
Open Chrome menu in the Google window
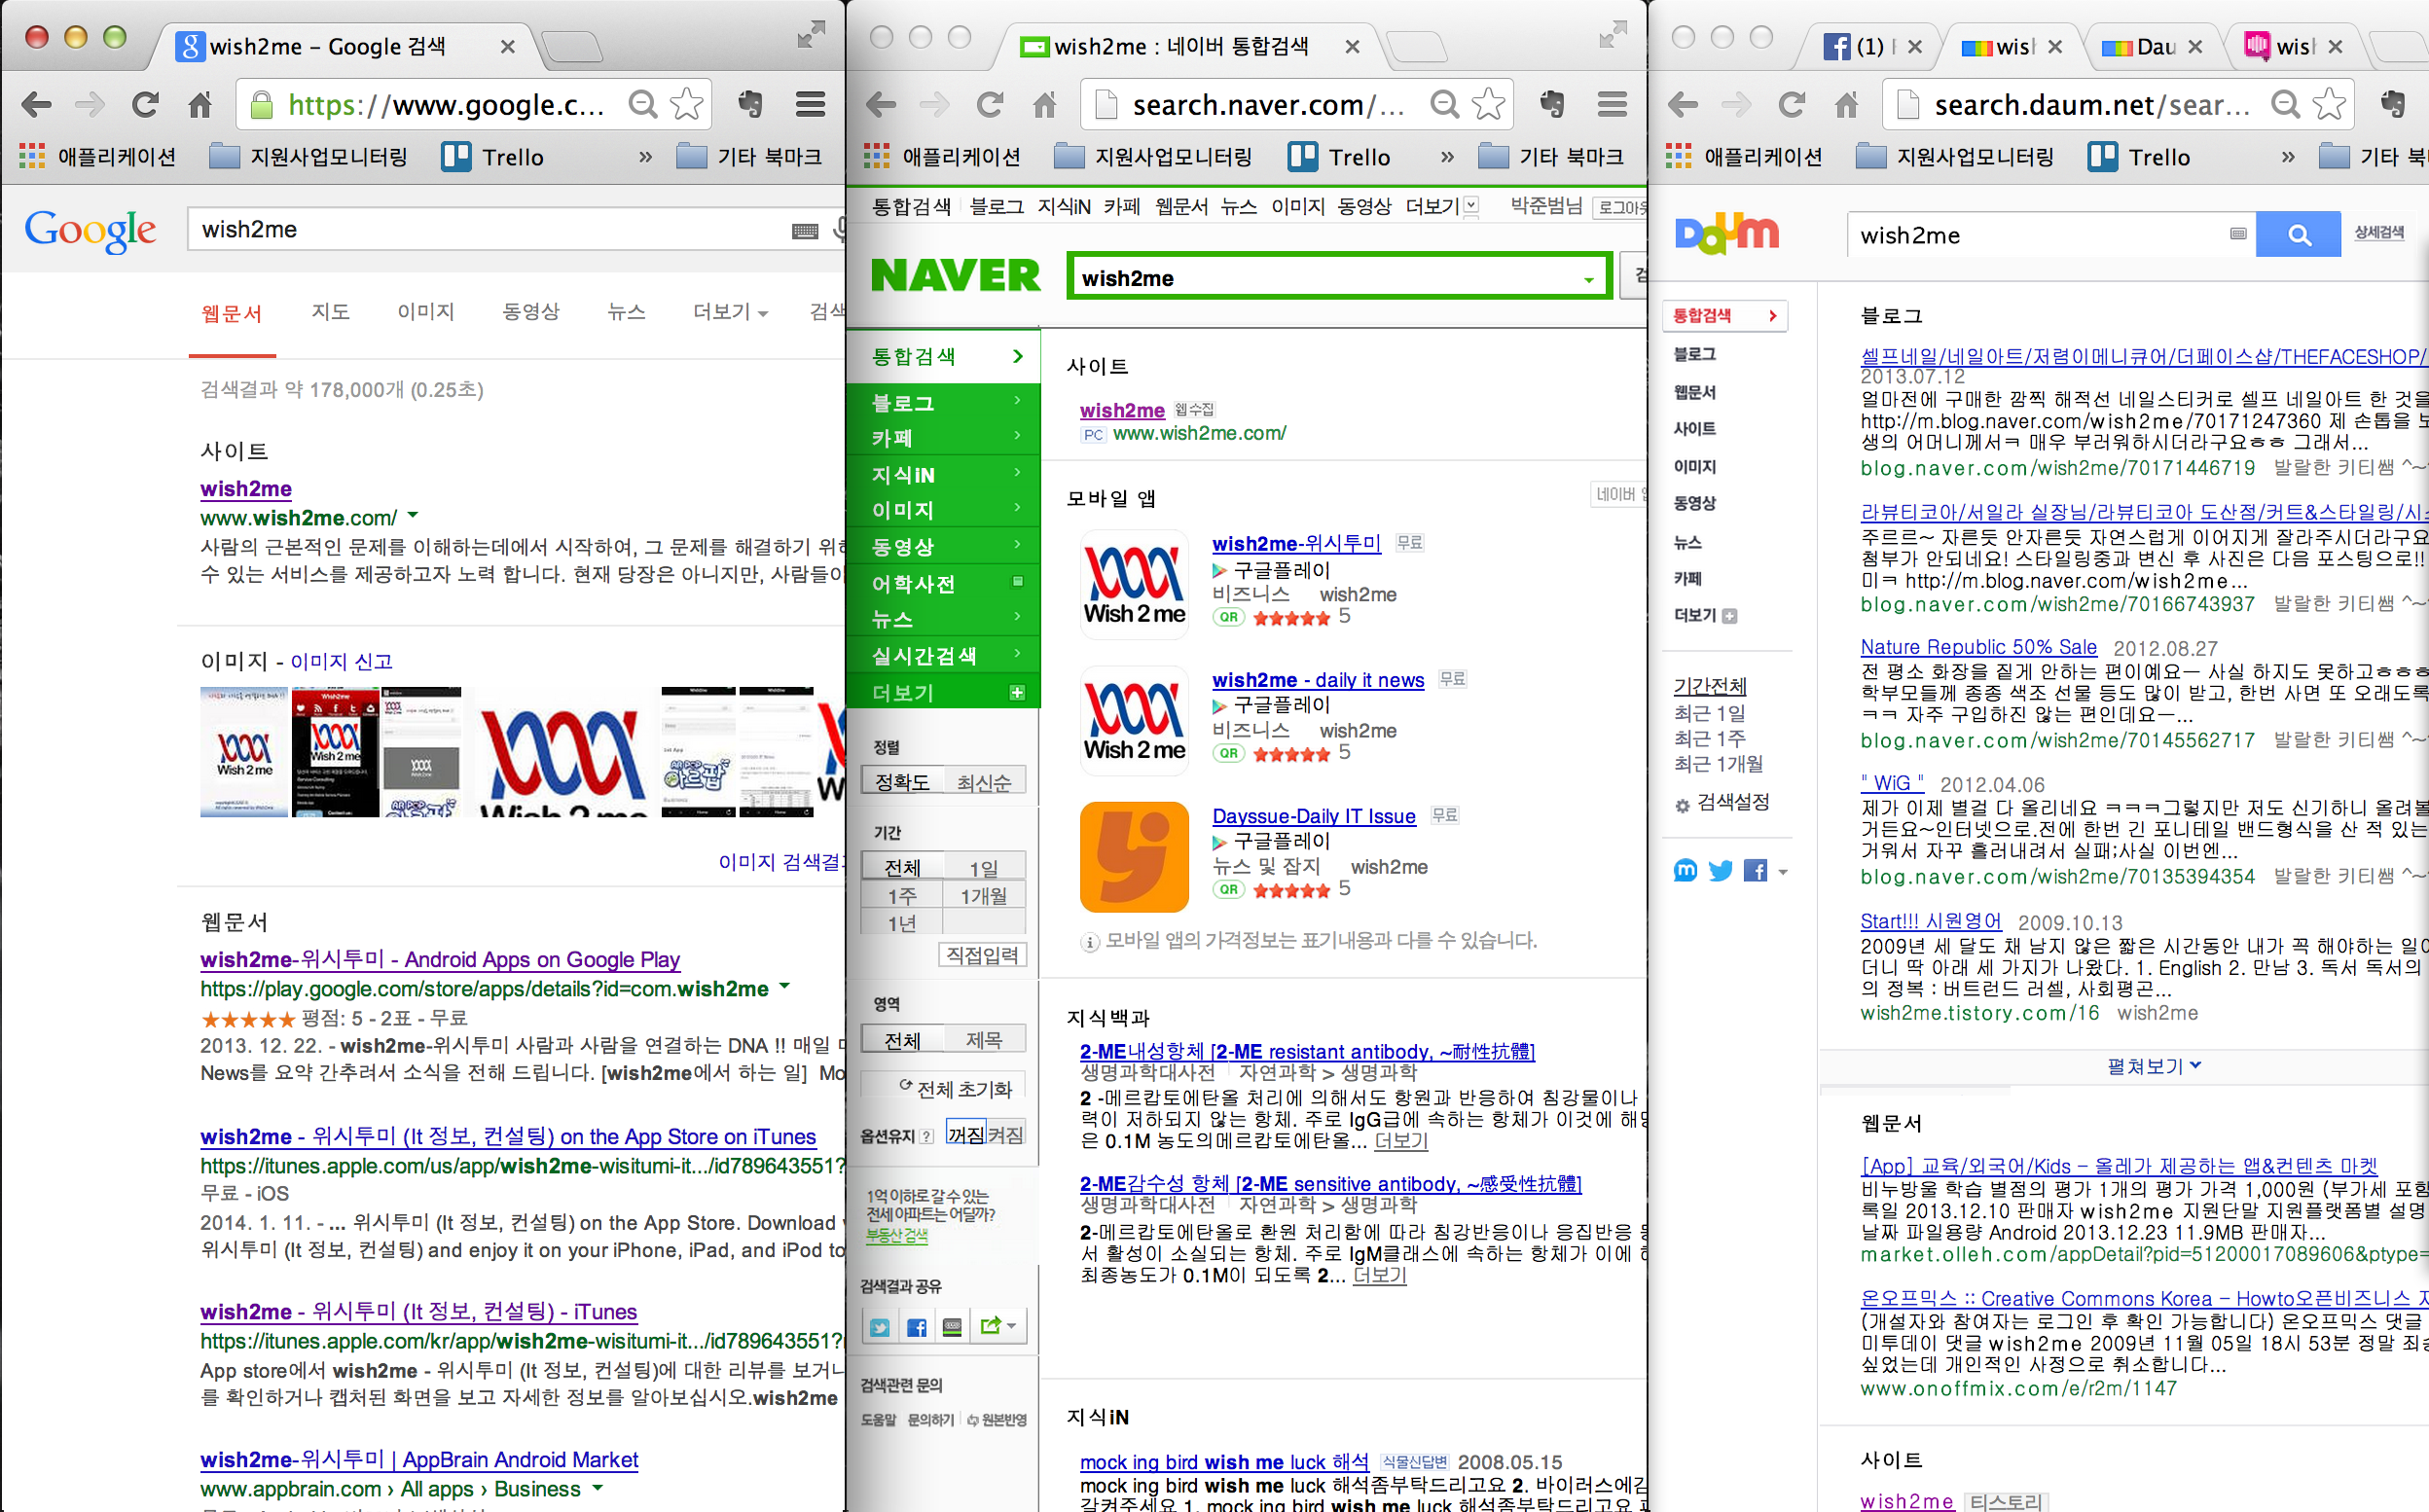[x=810, y=104]
